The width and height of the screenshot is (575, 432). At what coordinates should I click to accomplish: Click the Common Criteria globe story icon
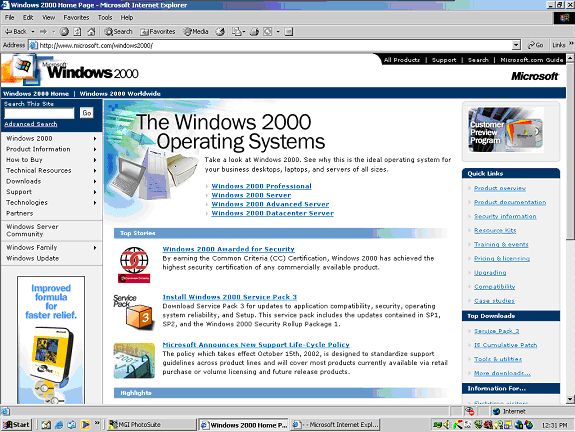pyautogui.click(x=134, y=264)
